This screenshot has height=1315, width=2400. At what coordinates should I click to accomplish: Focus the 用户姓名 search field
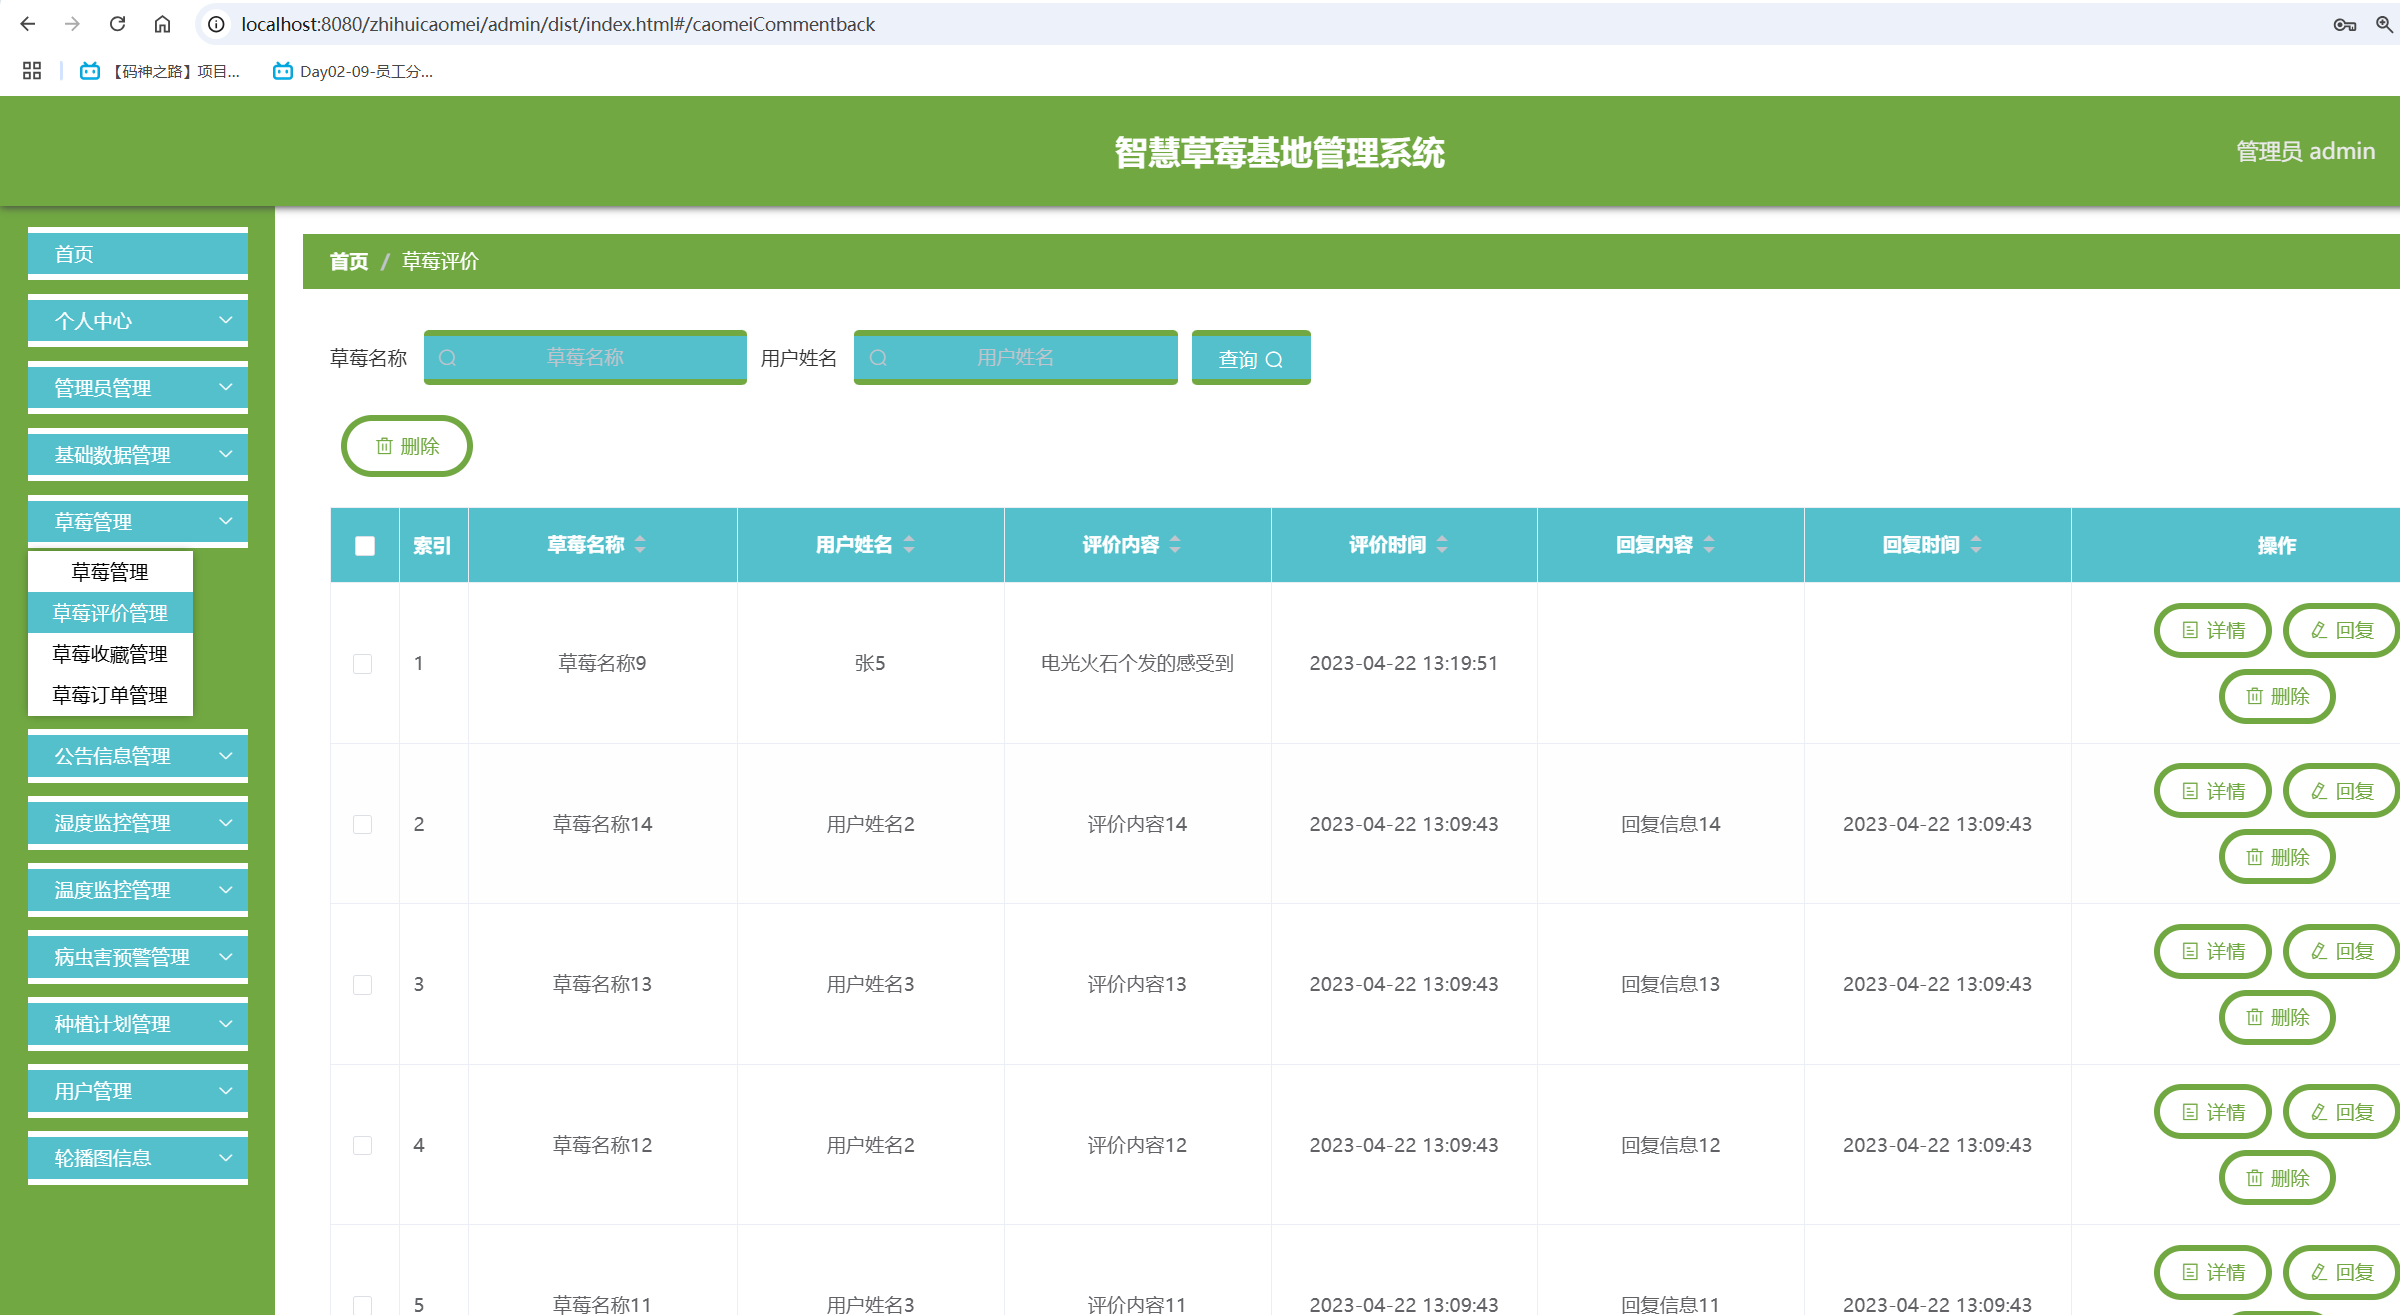(x=1015, y=357)
